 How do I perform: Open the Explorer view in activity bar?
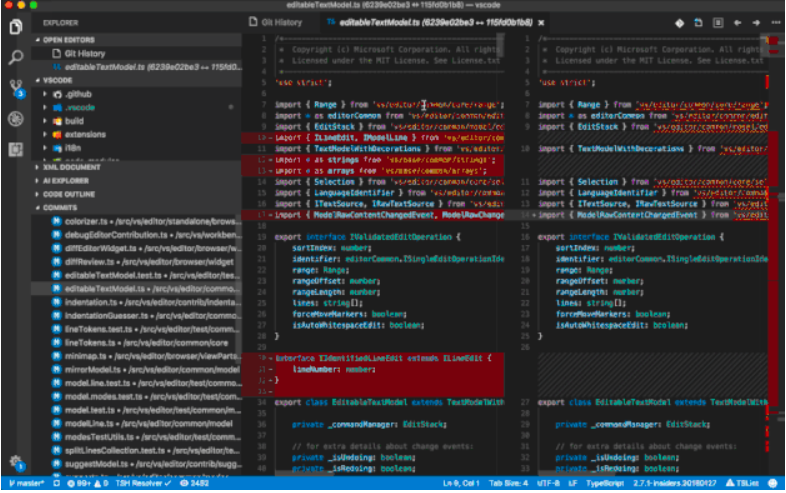pos(15,26)
